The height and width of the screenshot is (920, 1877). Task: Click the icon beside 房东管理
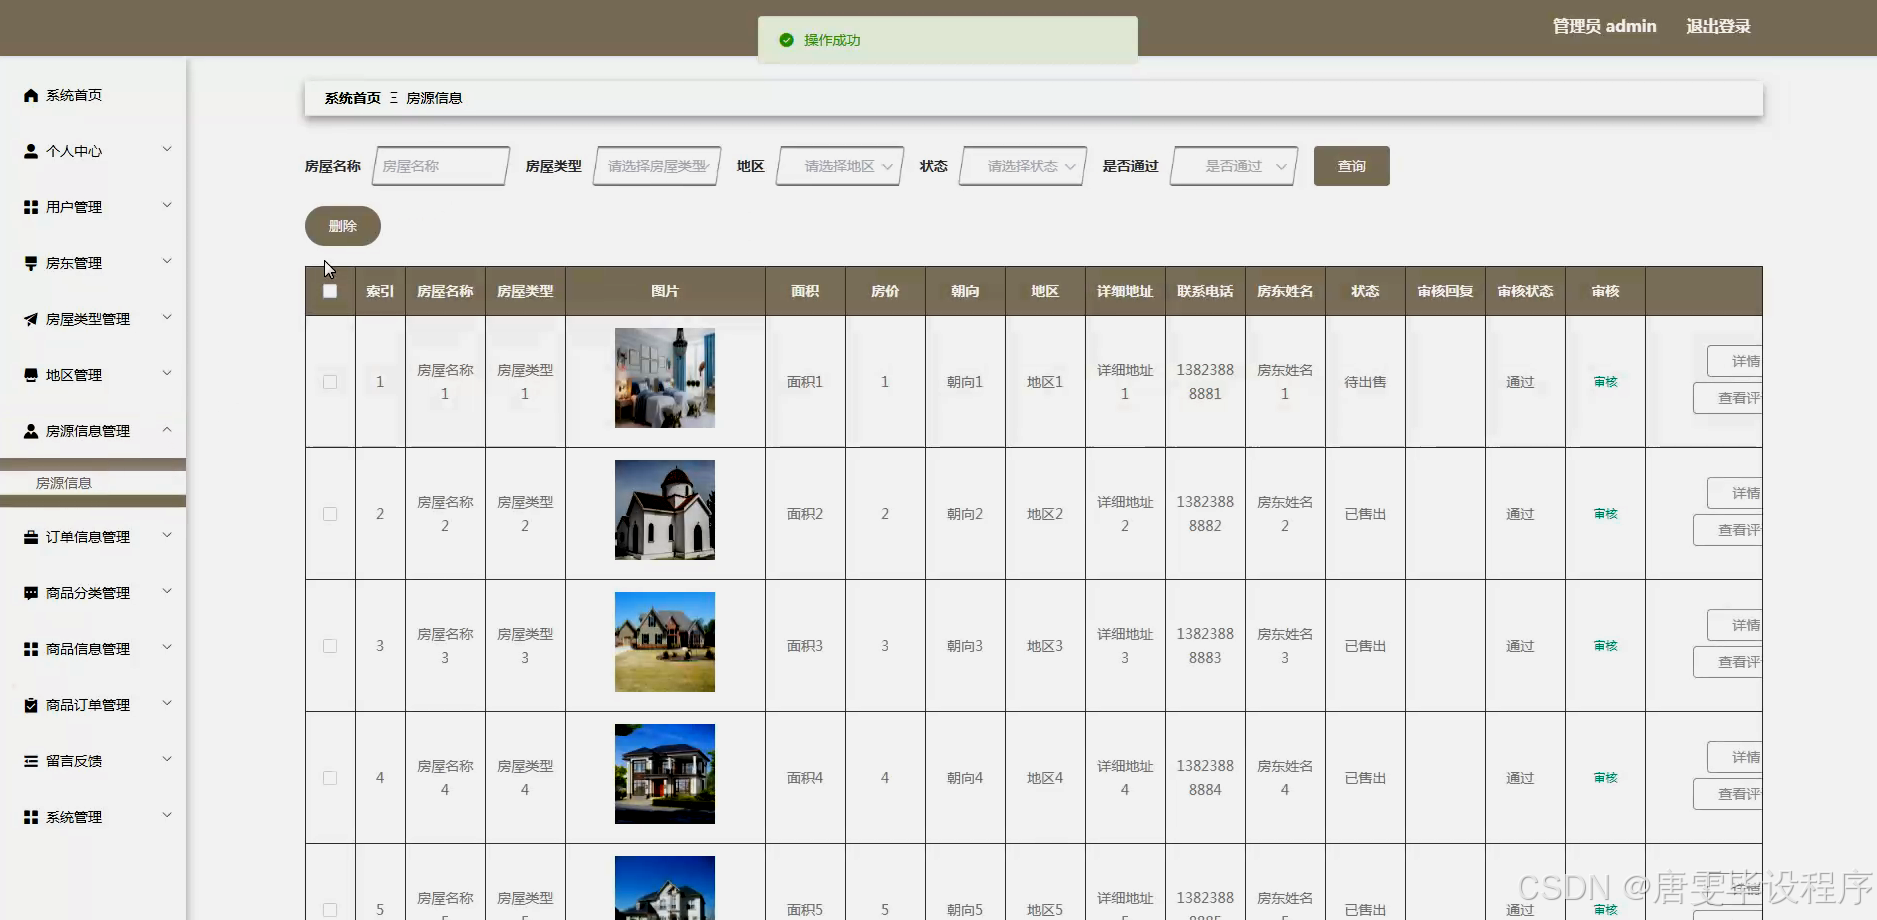tap(31, 263)
